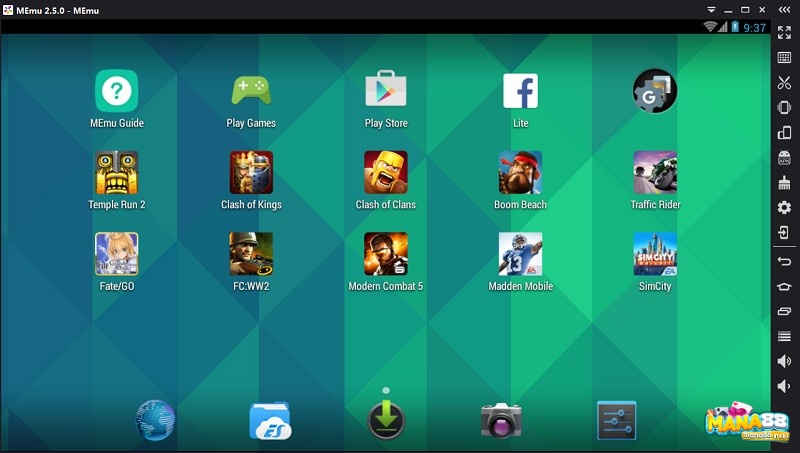Open the title bar dropdown arrow menu

point(711,10)
